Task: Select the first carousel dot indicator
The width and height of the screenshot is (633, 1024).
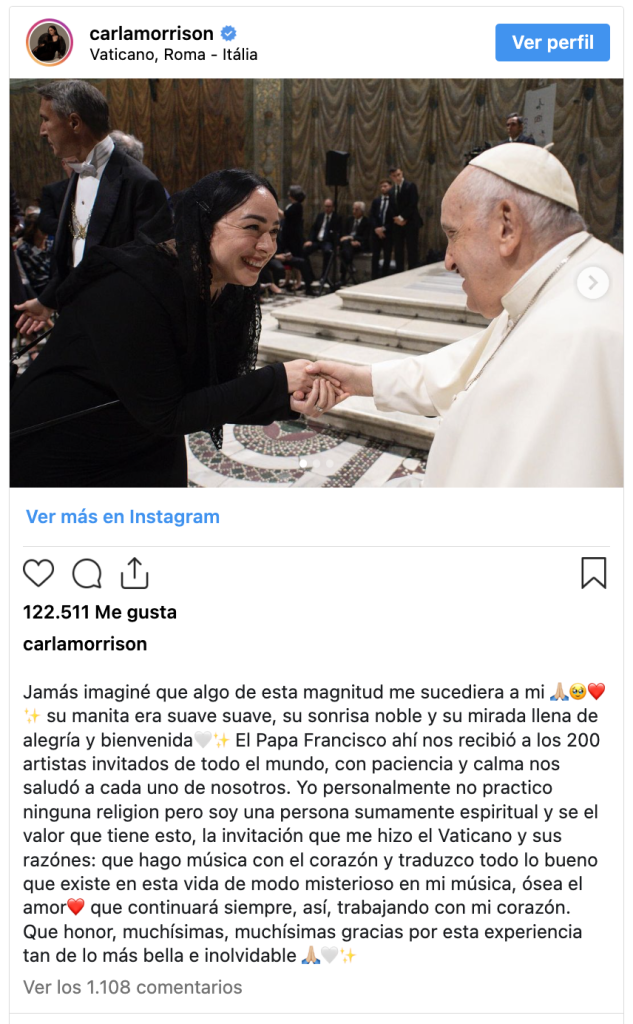Action: click(304, 463)
